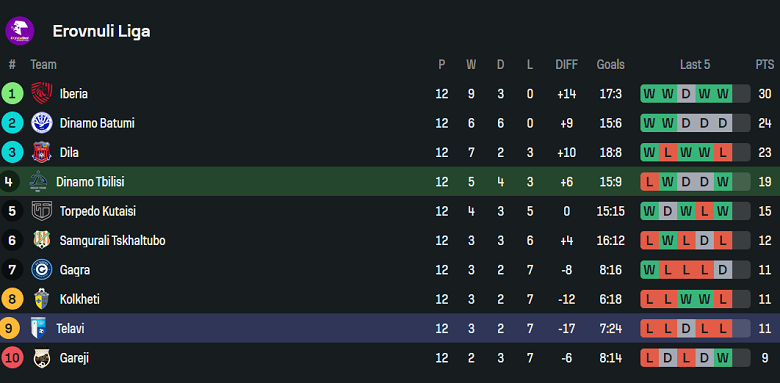The image size is (780, 383).
Task: Click the Gagra team crest
Action: (42, 270)
